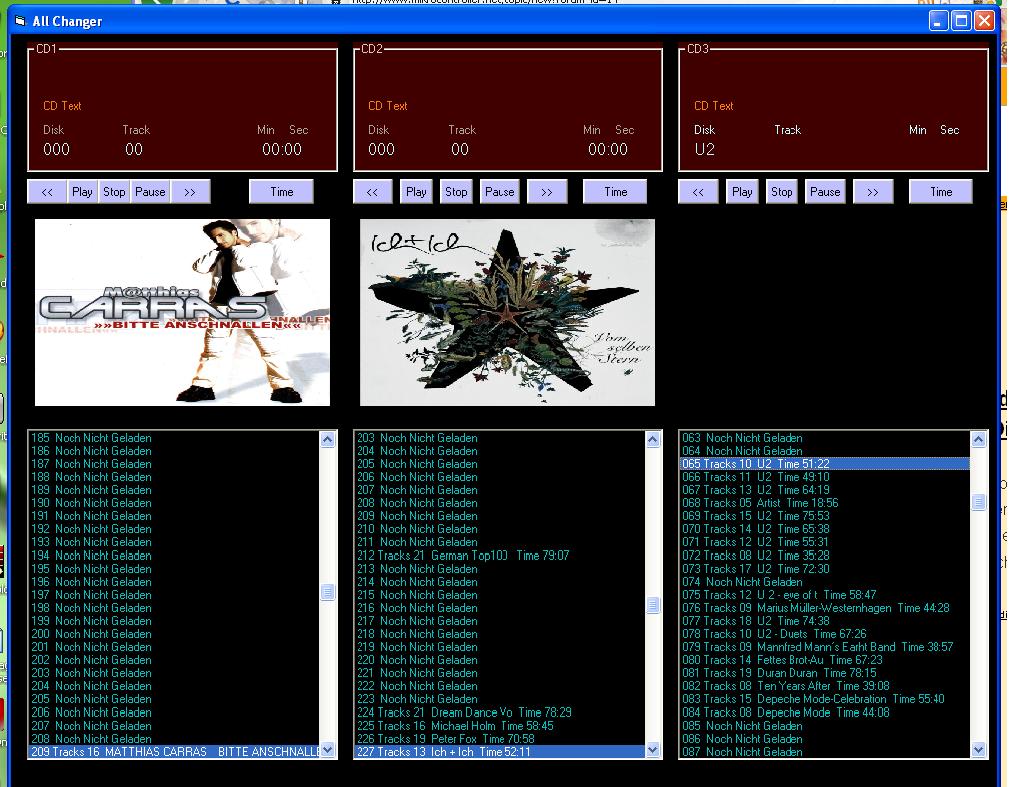Stop playback on CD2

coord(456,192)
